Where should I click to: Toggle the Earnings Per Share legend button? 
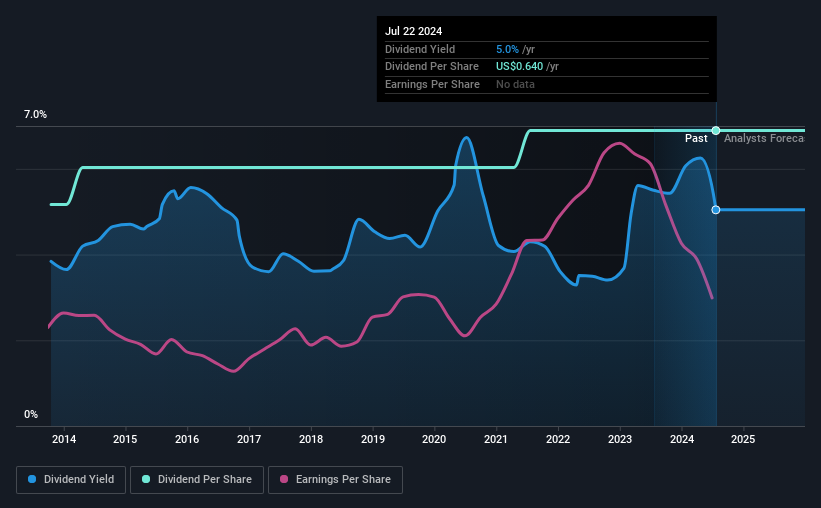pyautogui.click(x=335, y=480)
